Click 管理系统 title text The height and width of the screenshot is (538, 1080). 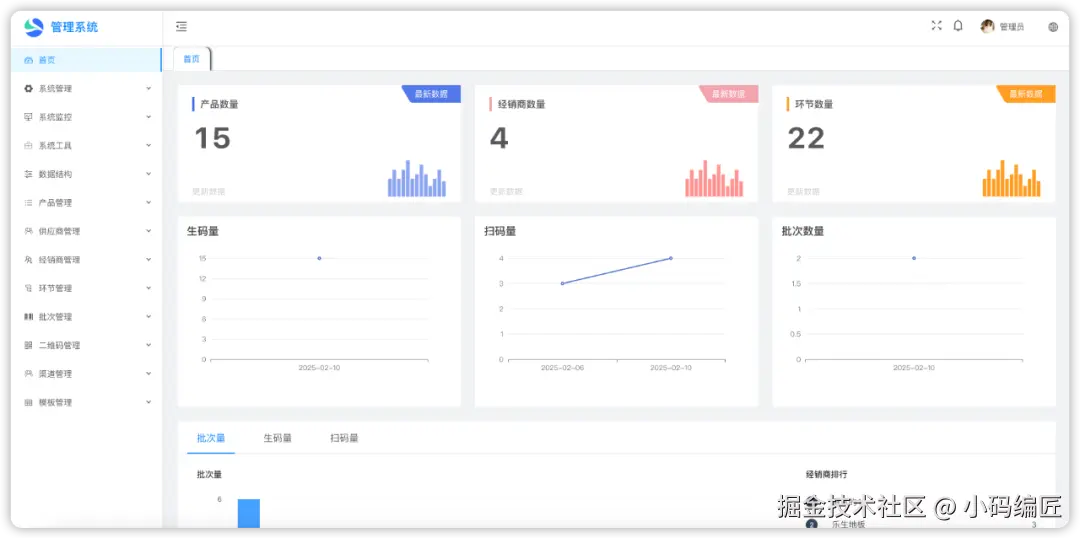pyautogui.click(x=74, y=27)
